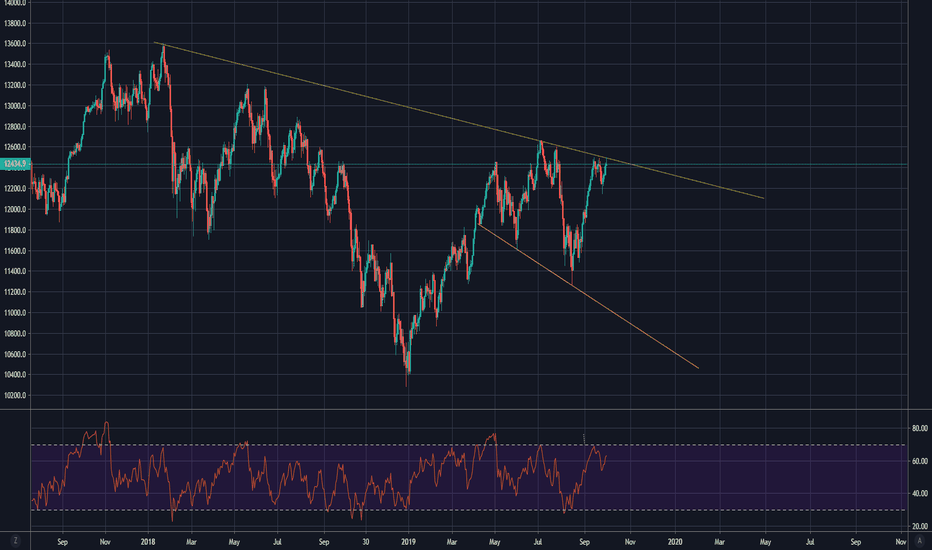Click the 60.00 RSI scale label

pos(920,461)
